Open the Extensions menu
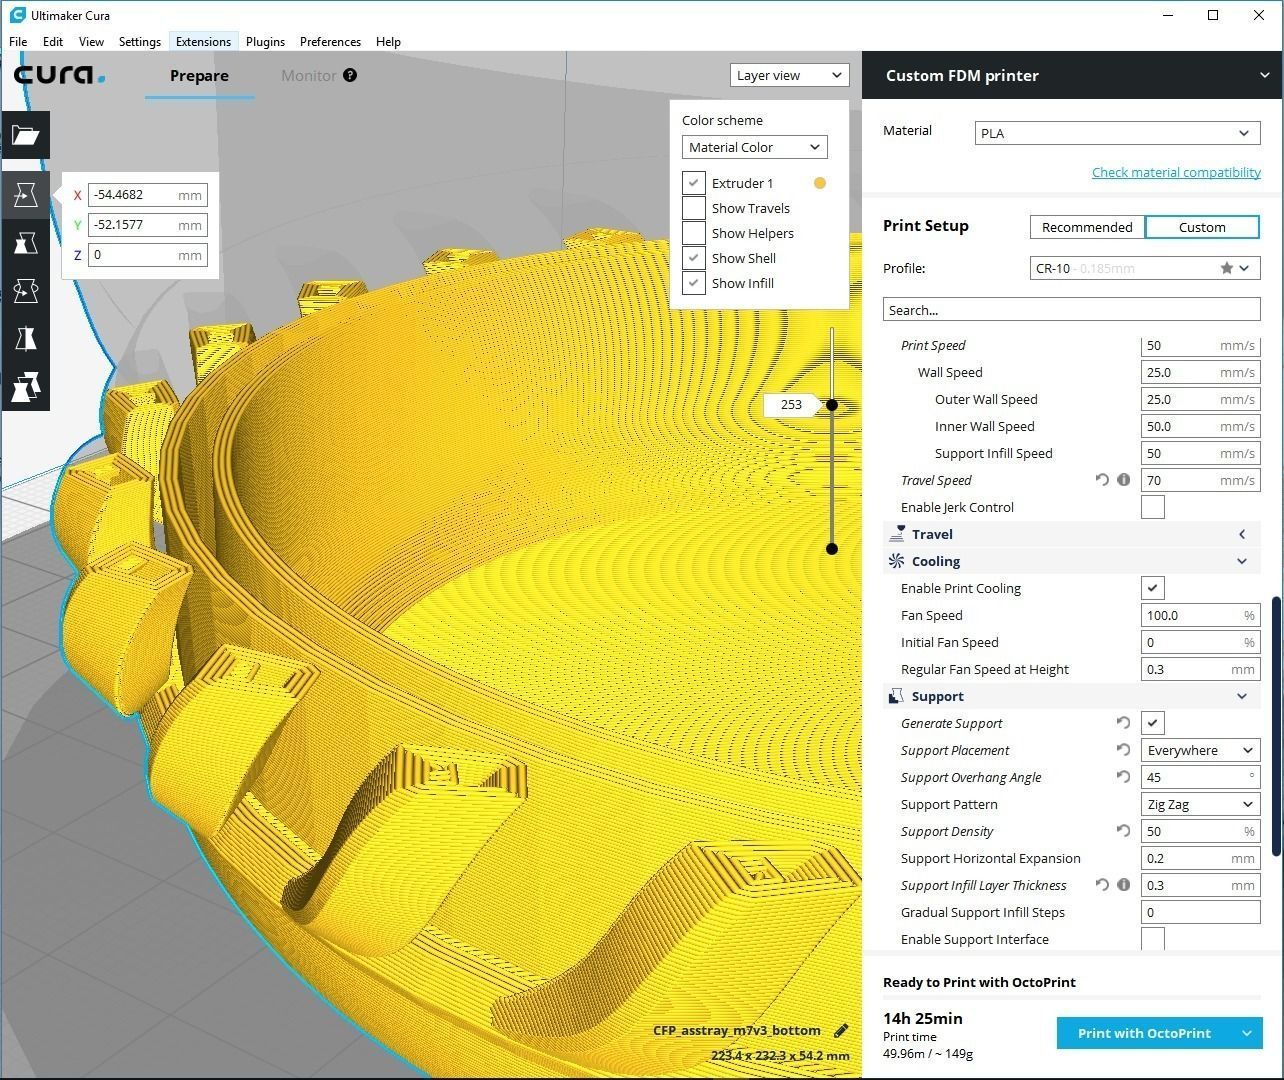The image size is (1284, 1080). [203, 41]
